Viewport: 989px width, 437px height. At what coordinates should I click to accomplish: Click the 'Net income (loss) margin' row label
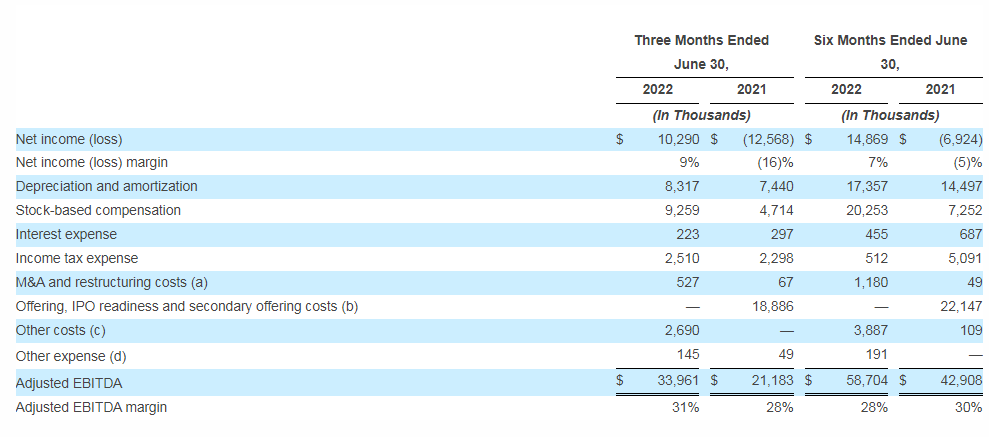pos(91,162)
